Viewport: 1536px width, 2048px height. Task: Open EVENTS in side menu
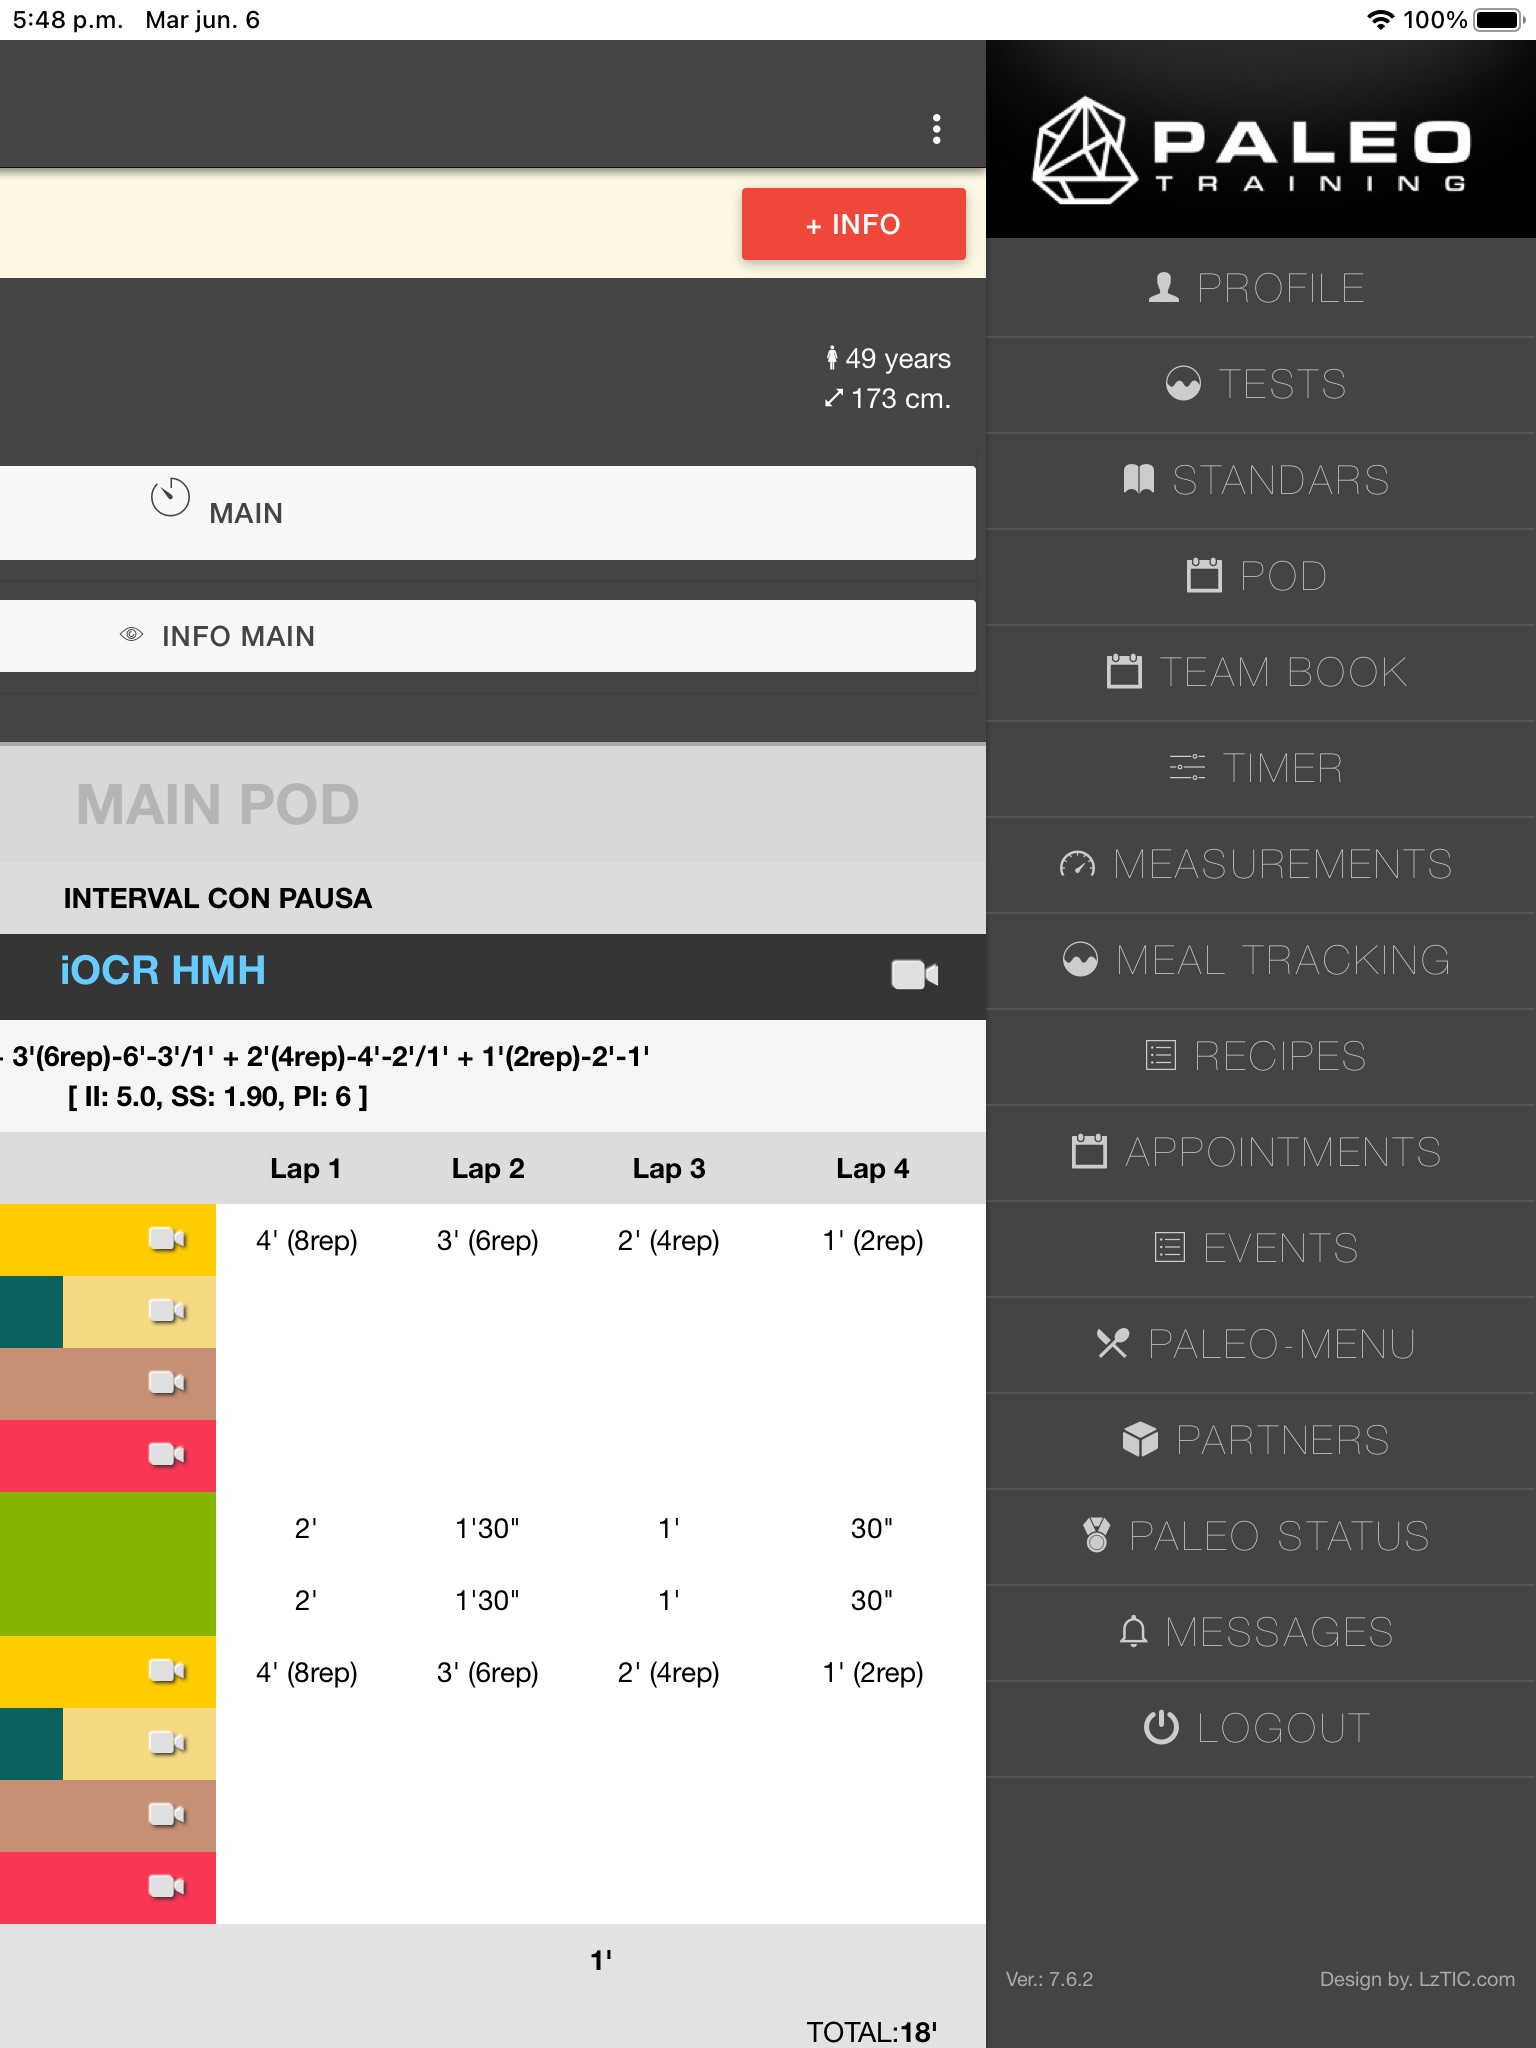[x=1261, y=1248]
